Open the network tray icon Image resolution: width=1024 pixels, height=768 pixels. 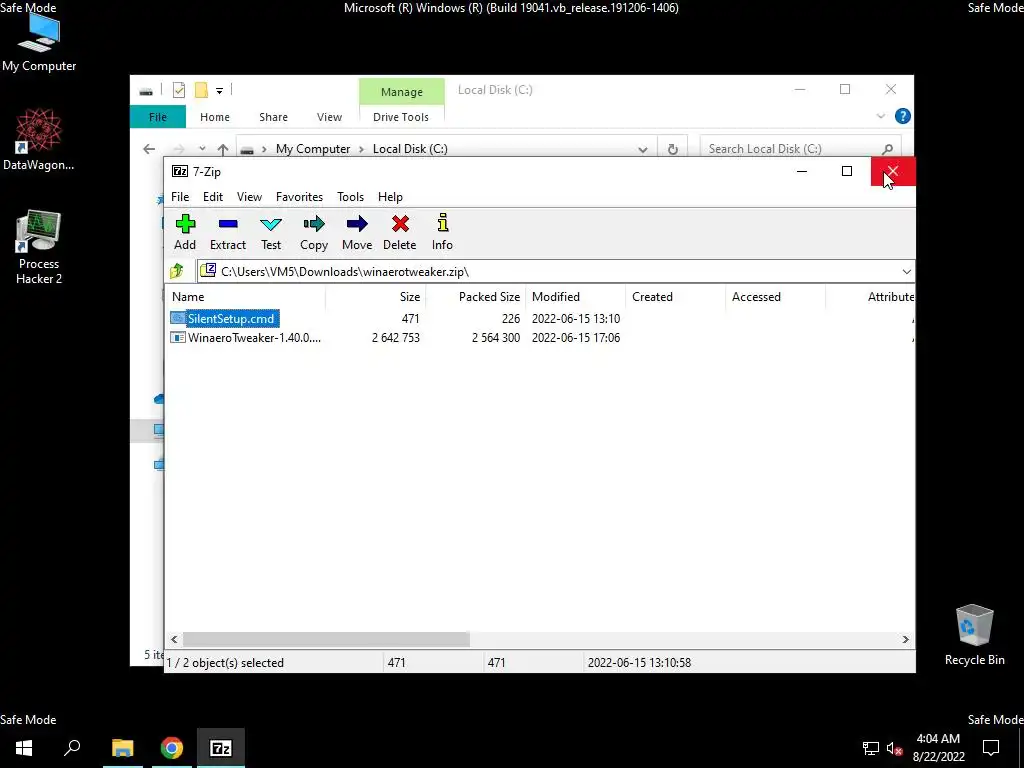[871, 748]
